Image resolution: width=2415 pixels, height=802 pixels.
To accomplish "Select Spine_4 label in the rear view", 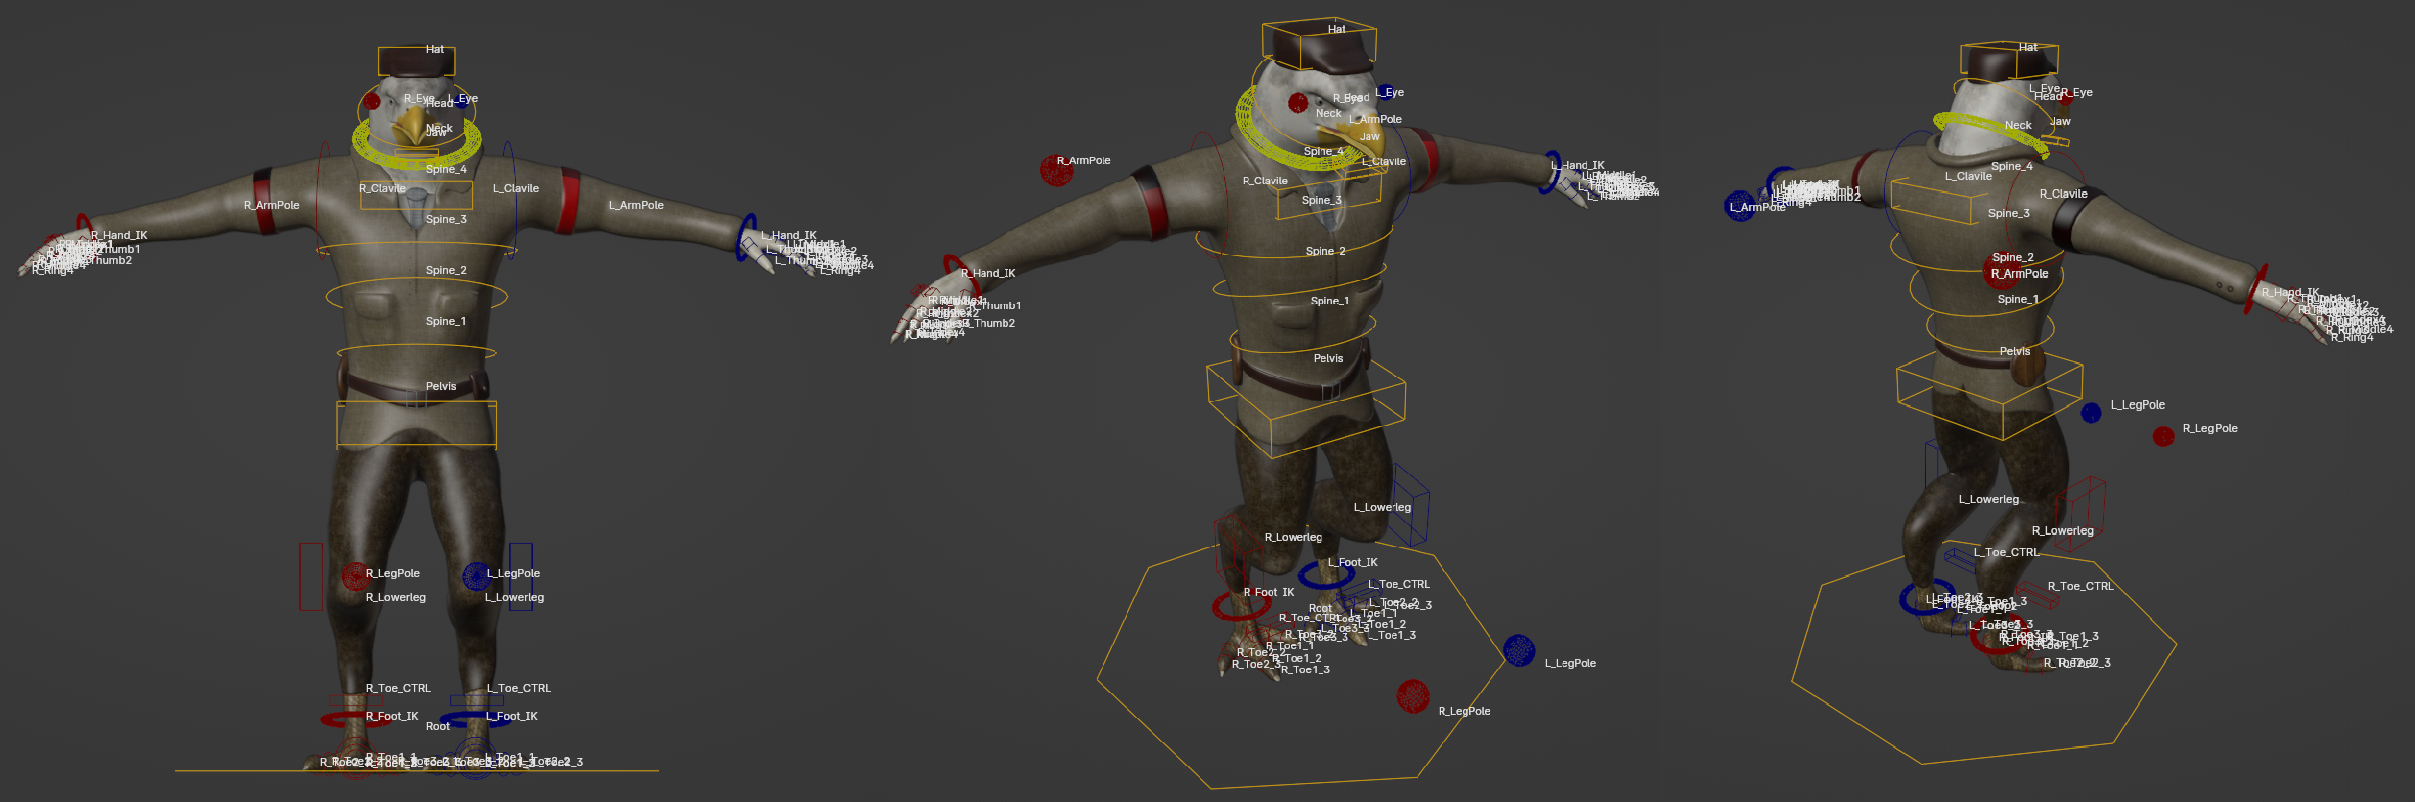I will click(2012, 166).
